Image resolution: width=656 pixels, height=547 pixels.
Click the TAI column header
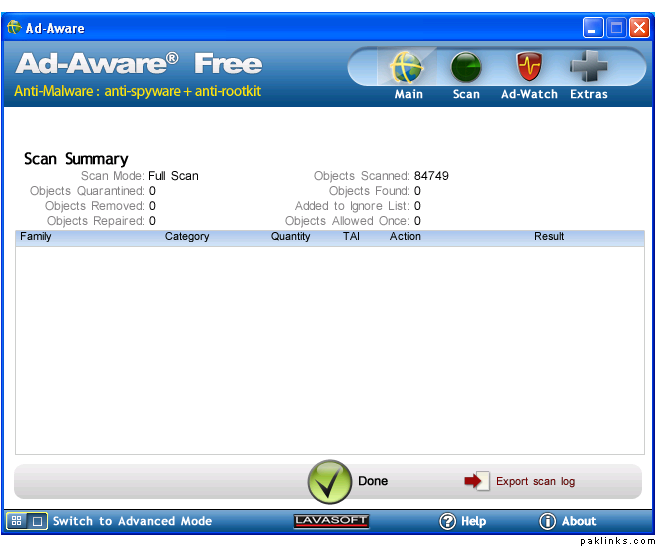tap(351, 237)
